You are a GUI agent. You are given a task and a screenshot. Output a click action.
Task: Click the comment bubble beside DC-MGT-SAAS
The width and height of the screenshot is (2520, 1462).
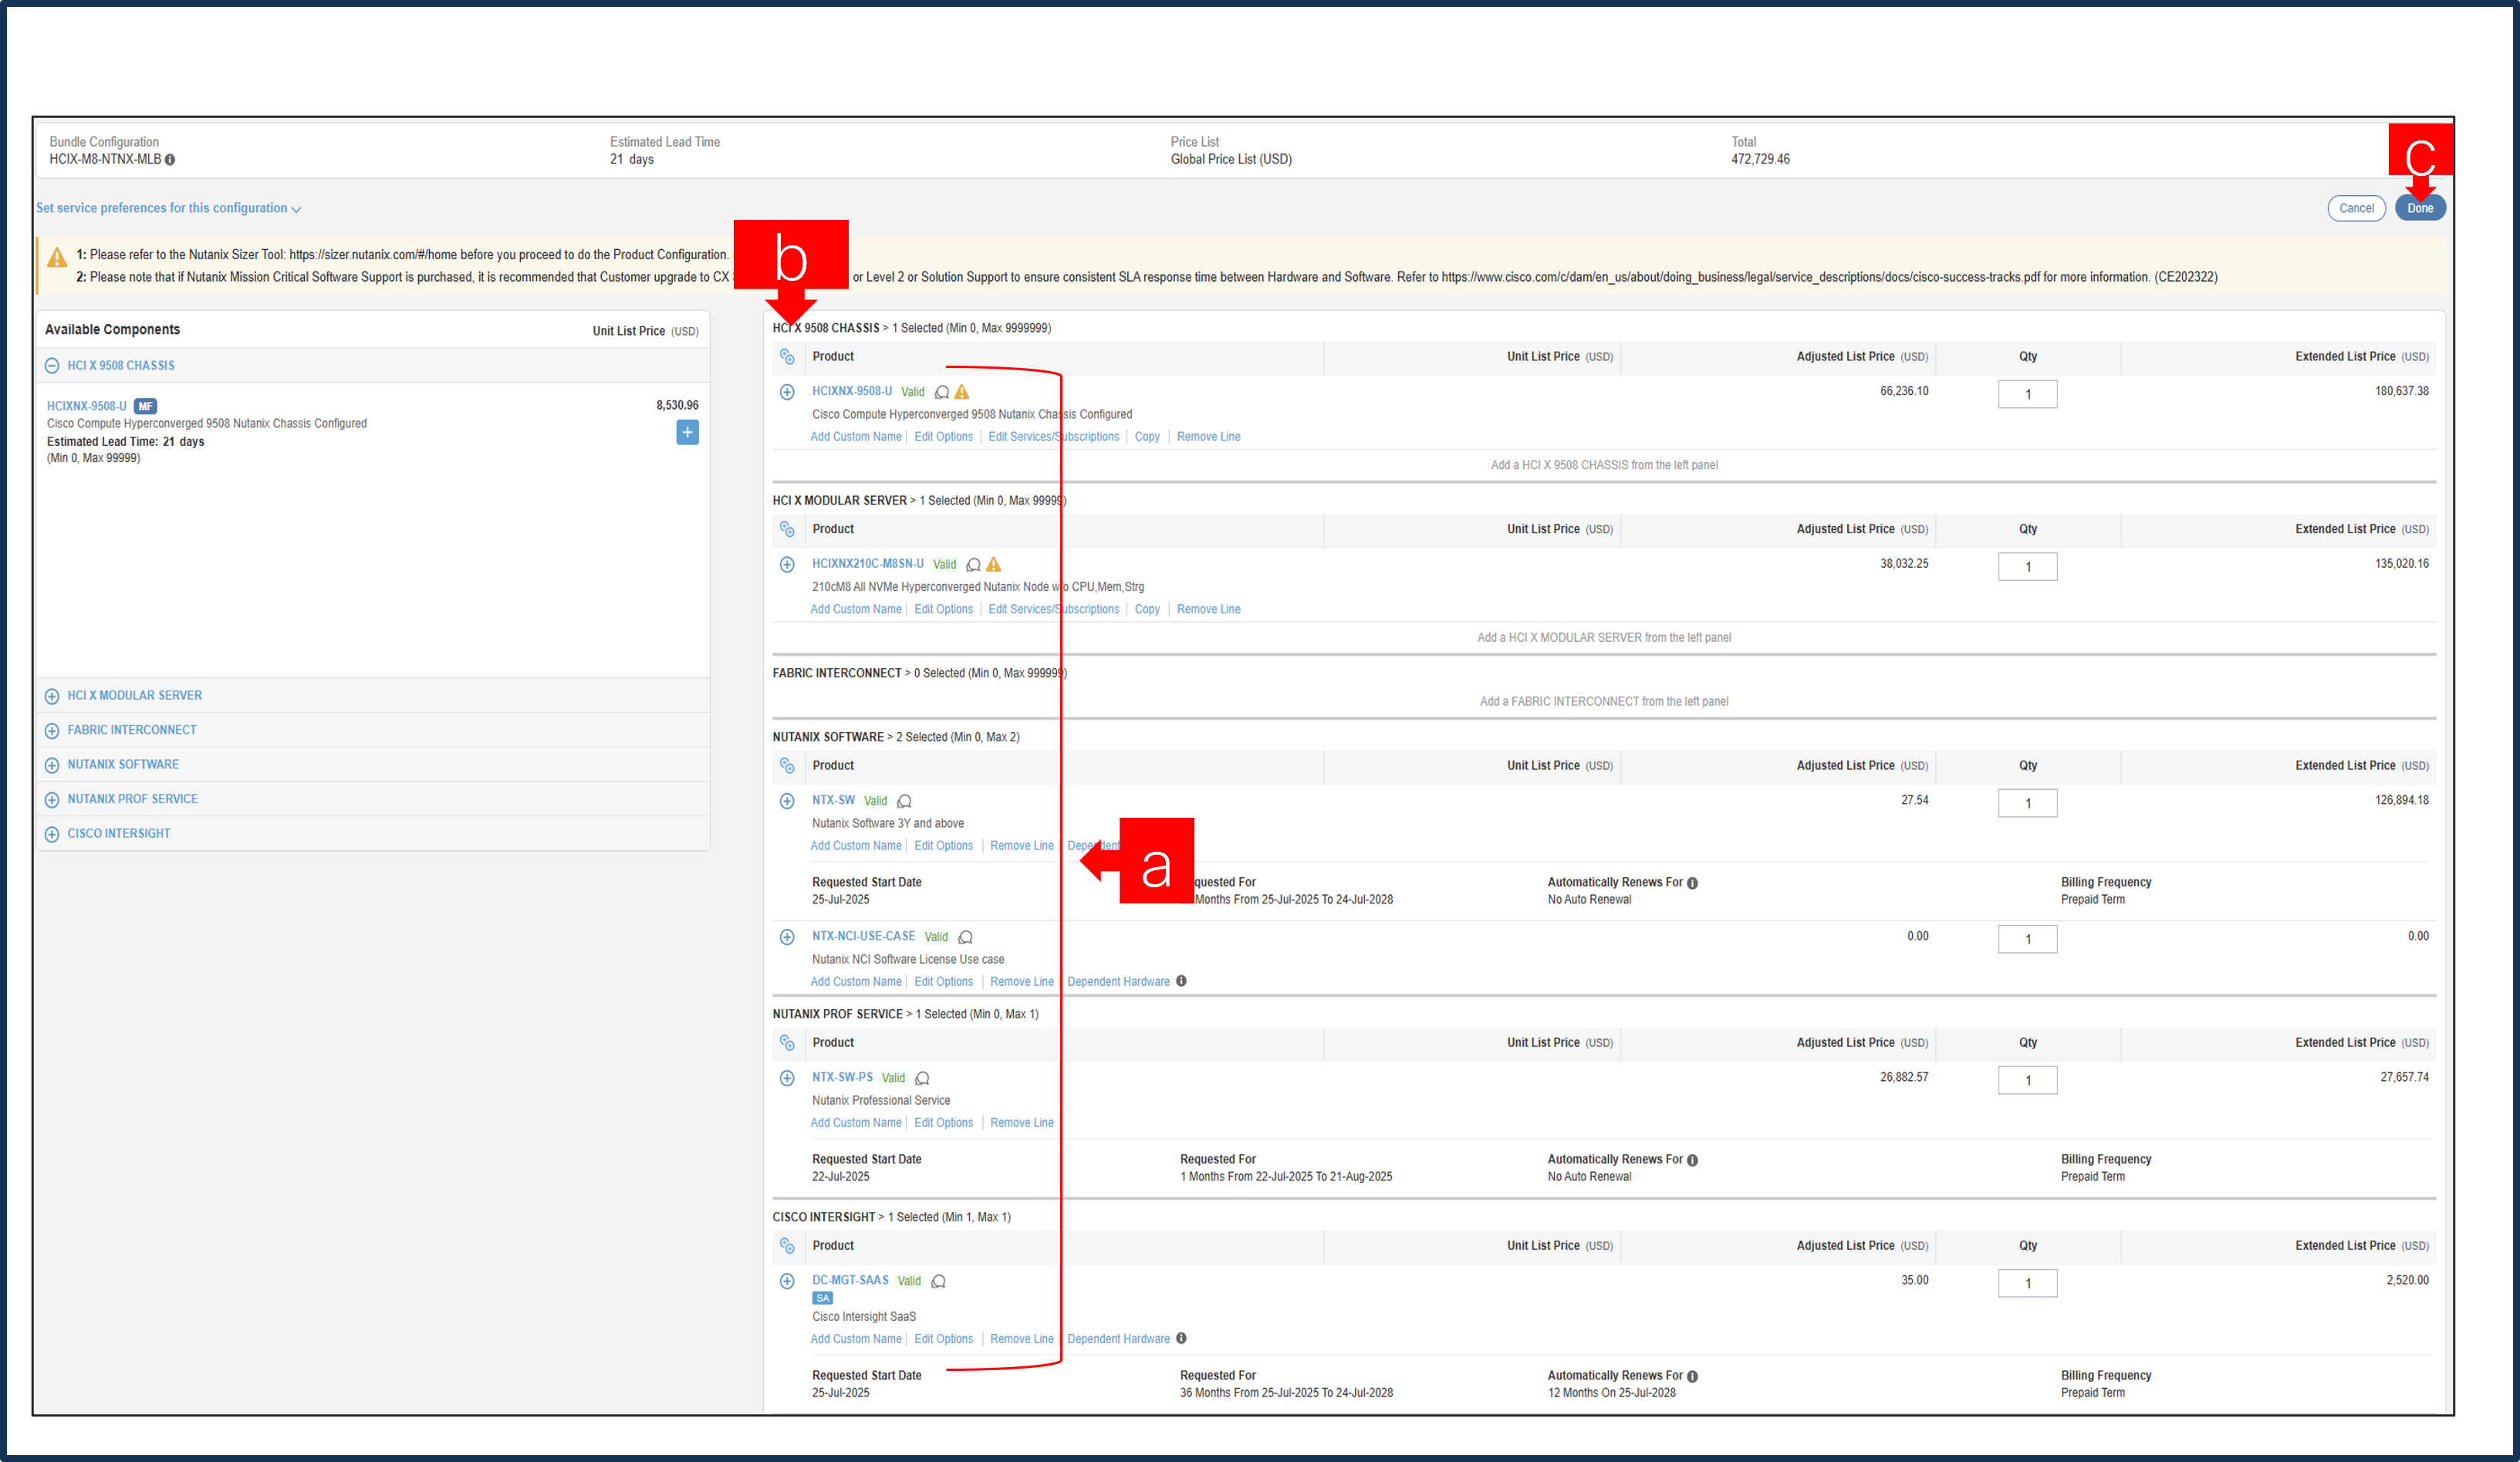point(938,1280)
